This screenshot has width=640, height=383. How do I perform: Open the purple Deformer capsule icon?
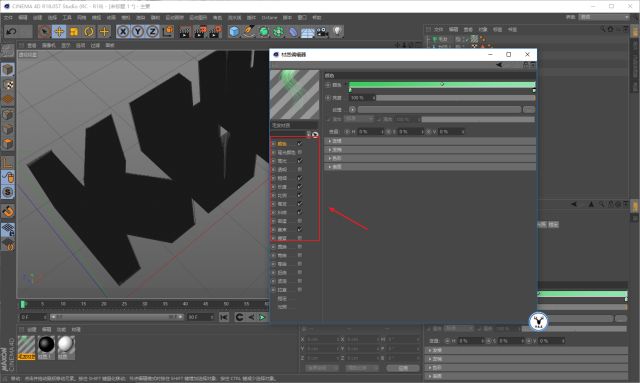coord(293,32)
